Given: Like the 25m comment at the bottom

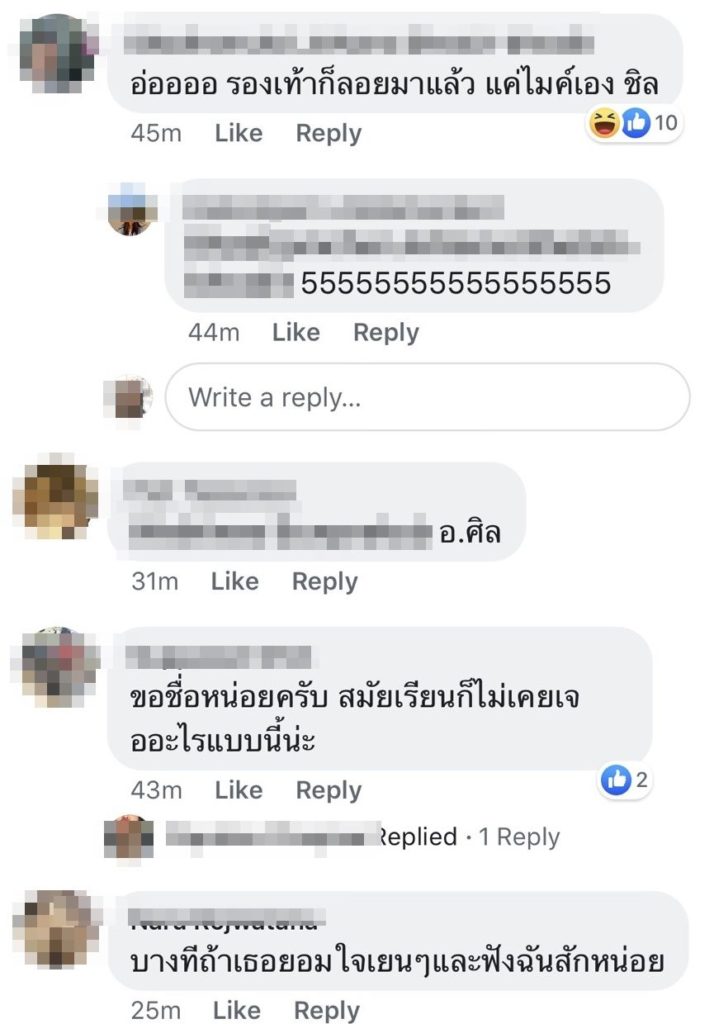Looking at the screenshot, I should pyautogui.click(x=236, y=1010).
